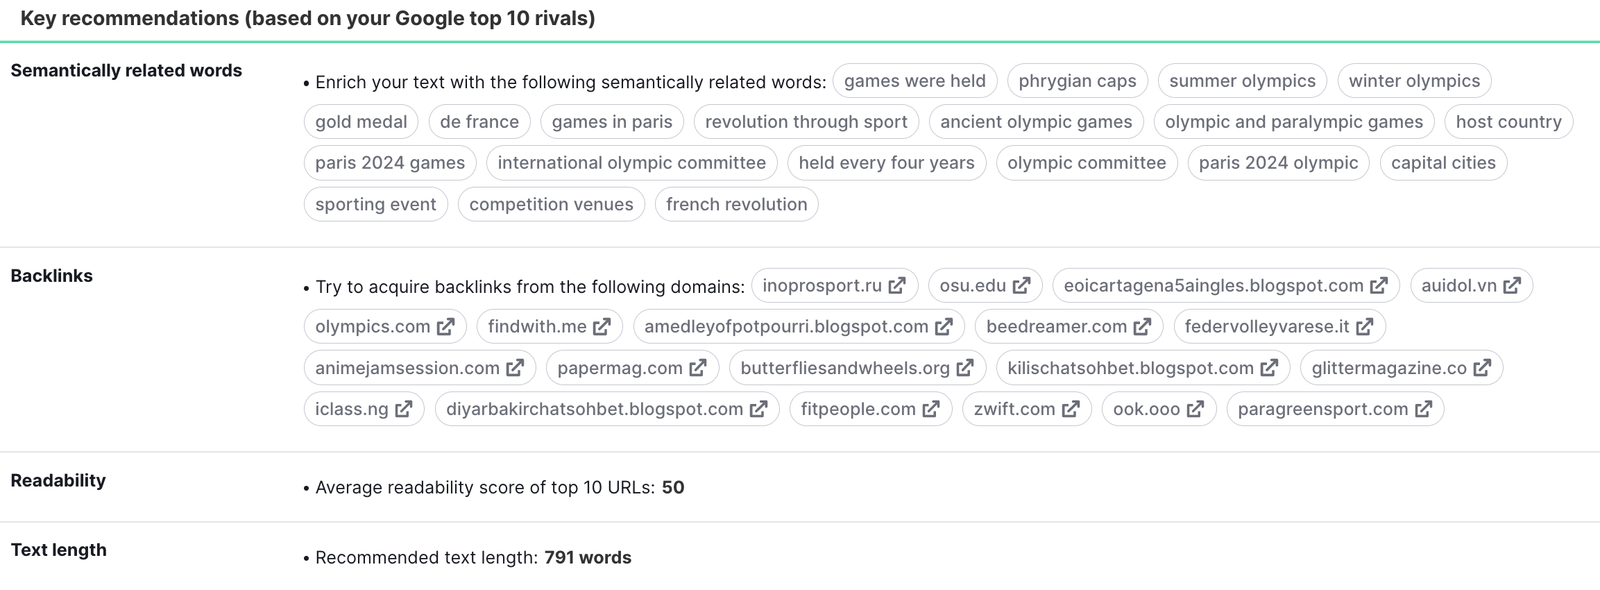Click external link icon for inoprosport.ru
The height and width of the screenshot is (590, 1600).
(x=896, y=285)
